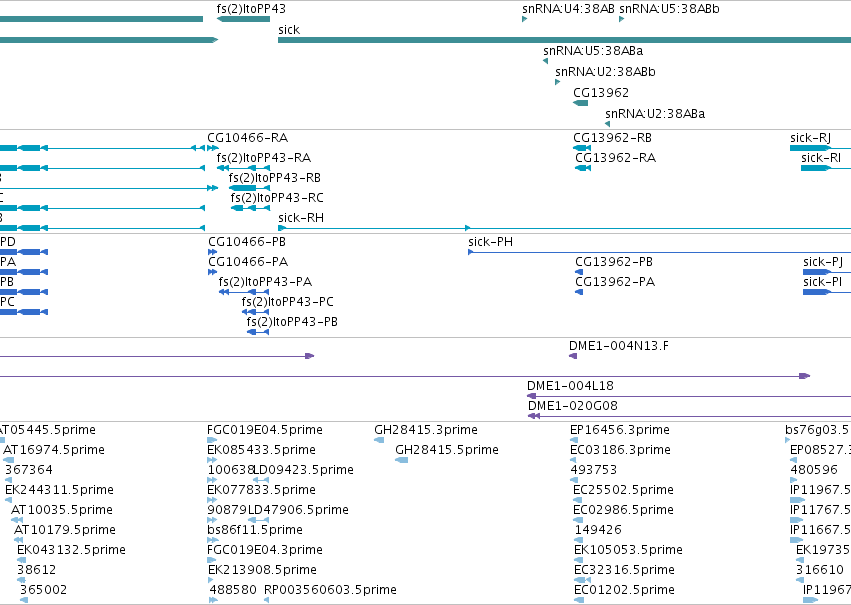Click fs(2)ltoPP43-PC protein label
Screen dimensions: 851x605
pyautogui.click(x=288, y=302)
